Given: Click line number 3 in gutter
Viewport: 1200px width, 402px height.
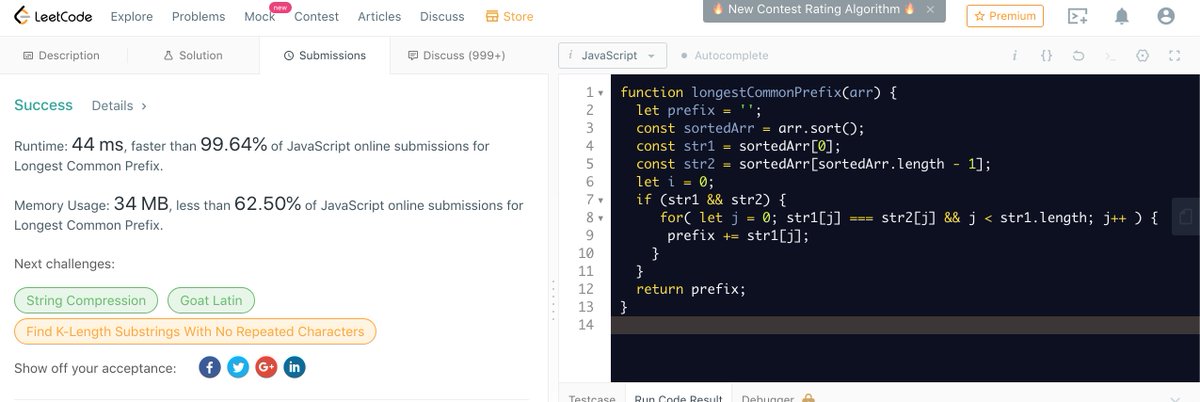Looking at the screenshot, I should 589,127.
